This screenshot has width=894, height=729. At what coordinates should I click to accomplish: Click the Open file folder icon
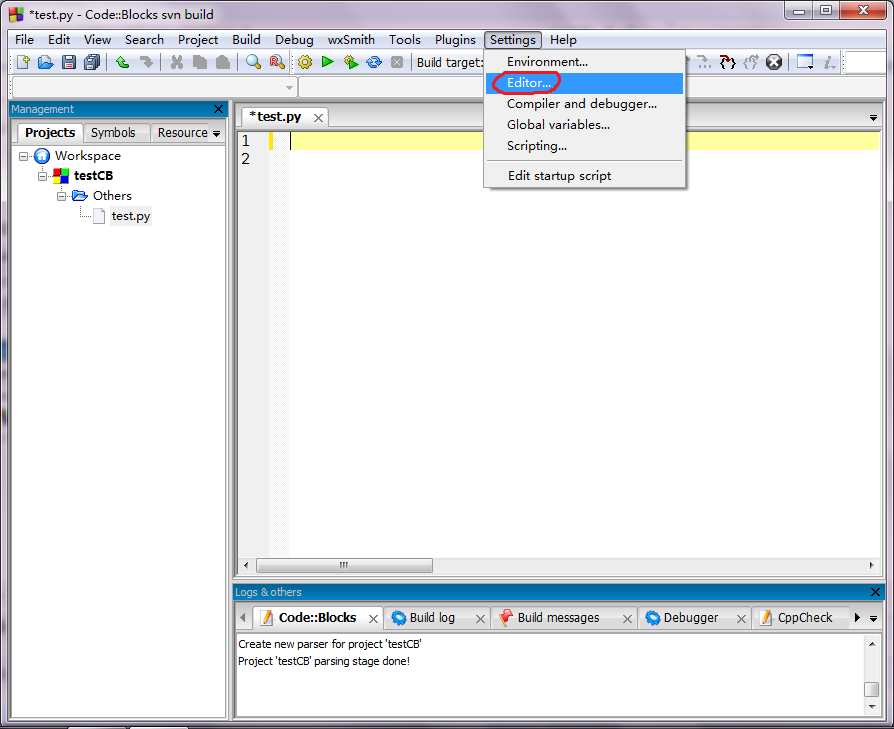point(46,62)
